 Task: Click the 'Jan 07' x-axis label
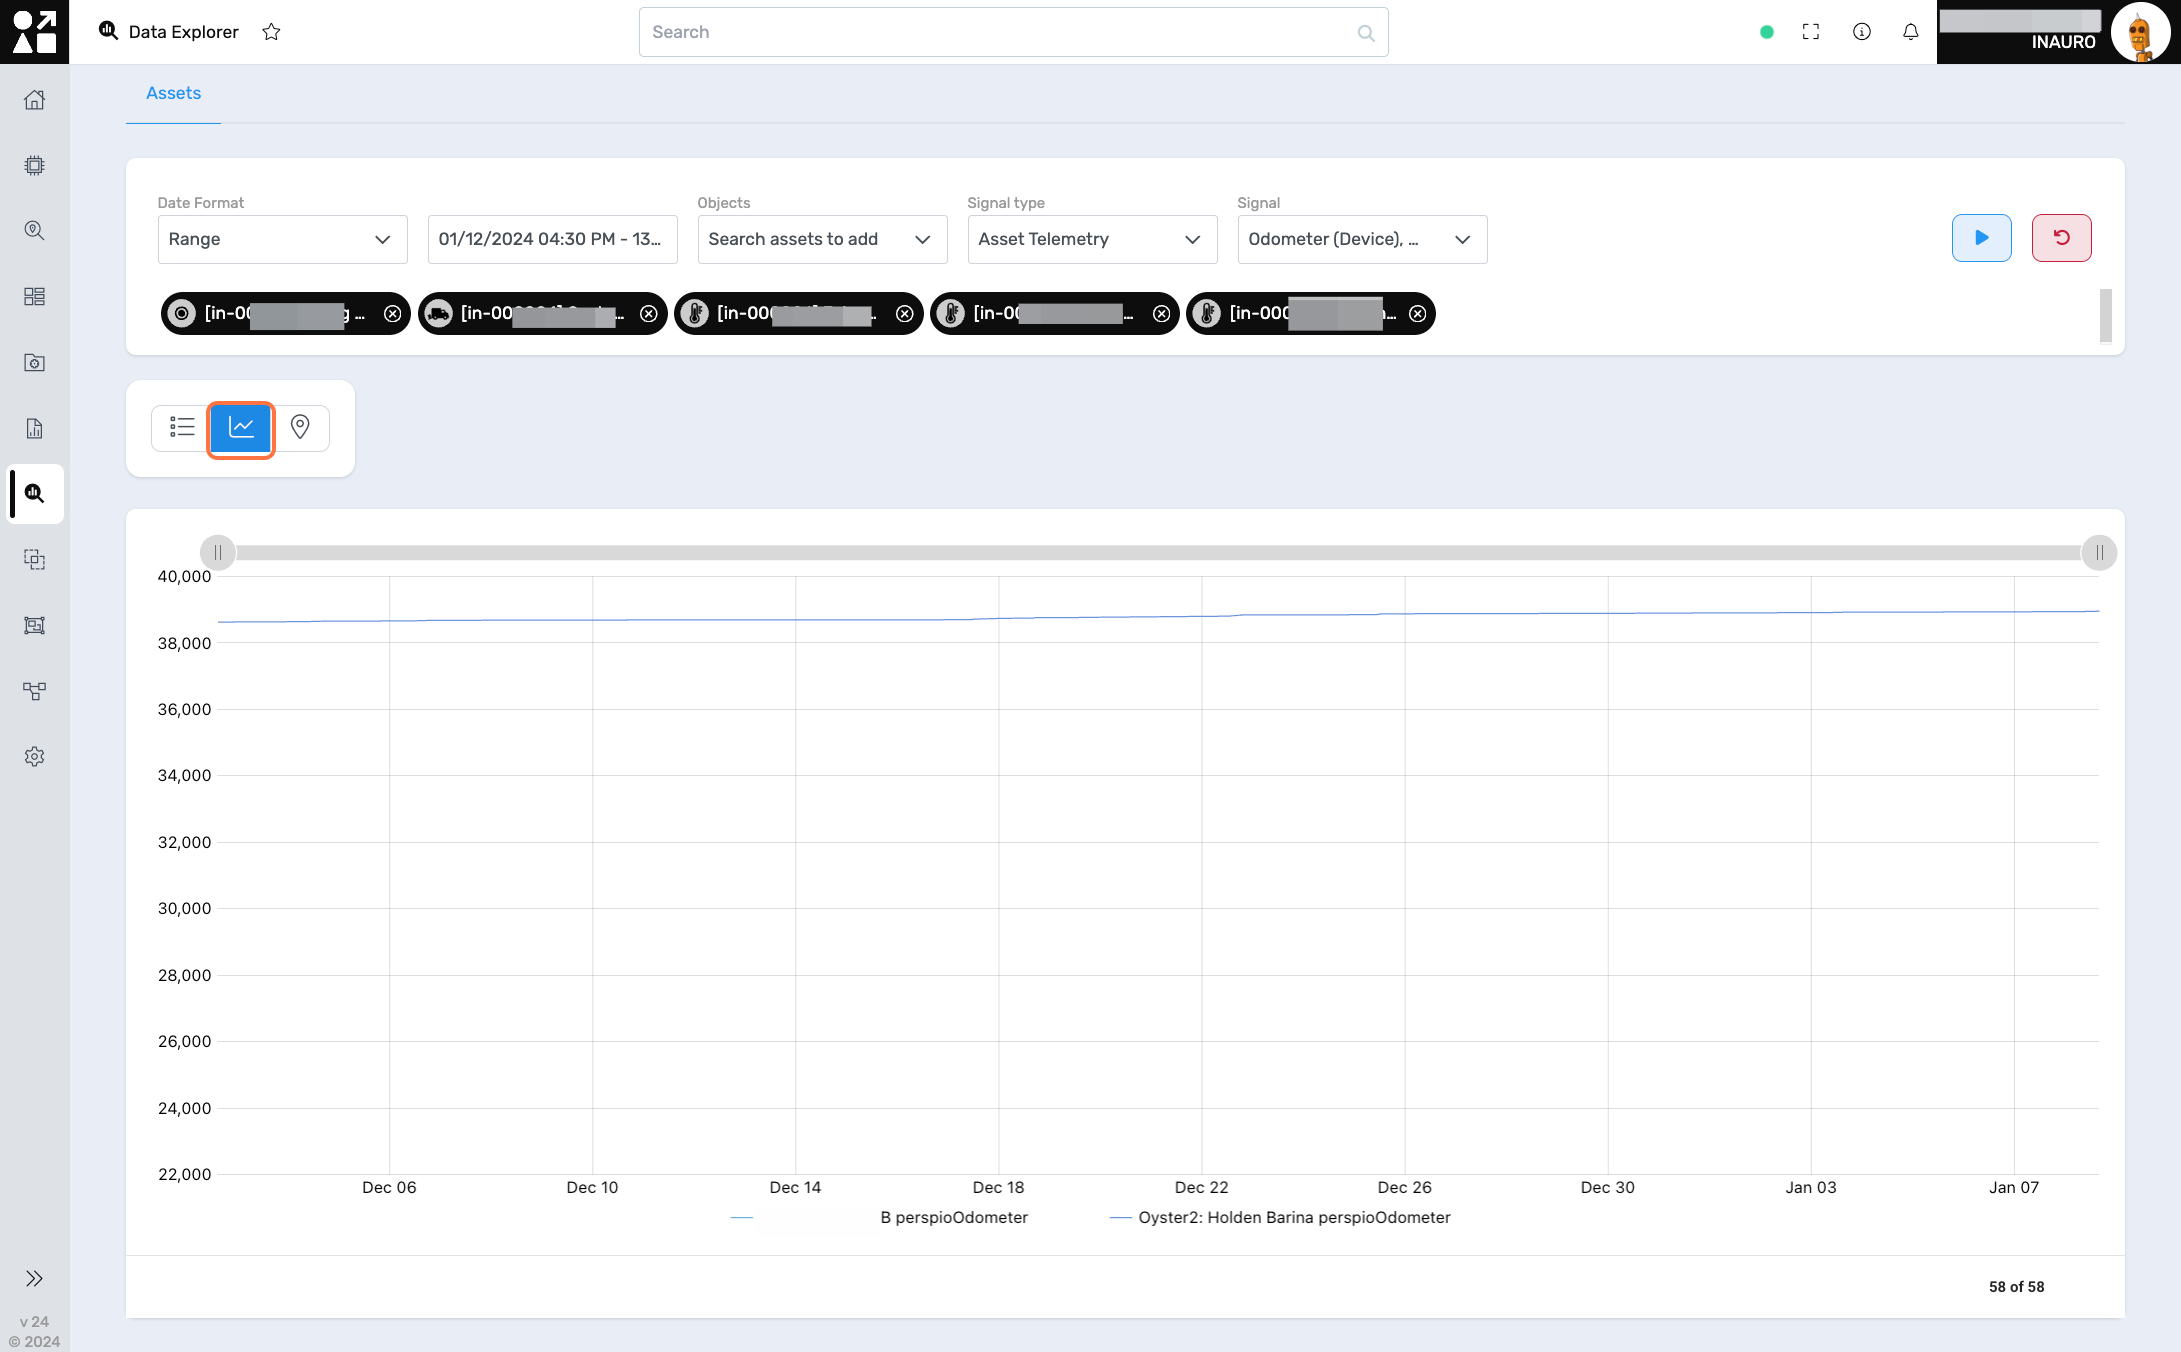pyautogui.click(x=2013, y=1188)
